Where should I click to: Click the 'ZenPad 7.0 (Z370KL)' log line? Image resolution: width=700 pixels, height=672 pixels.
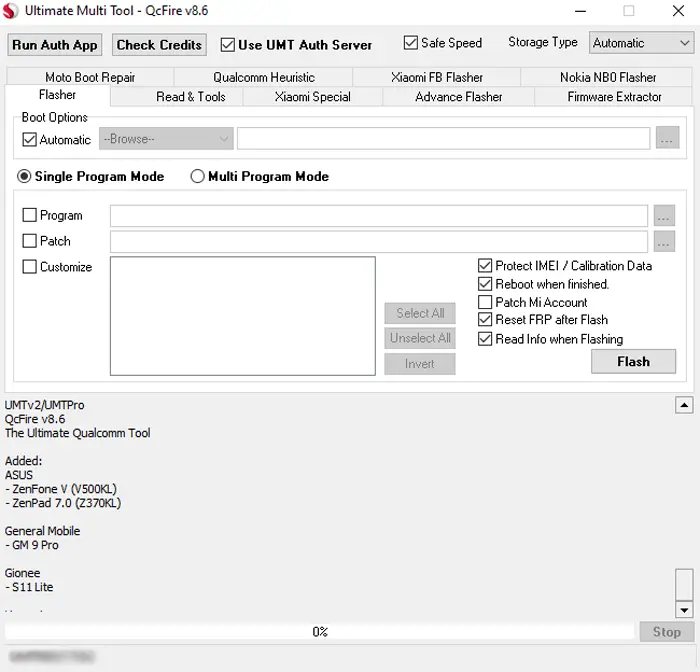[x=63, y=503]
